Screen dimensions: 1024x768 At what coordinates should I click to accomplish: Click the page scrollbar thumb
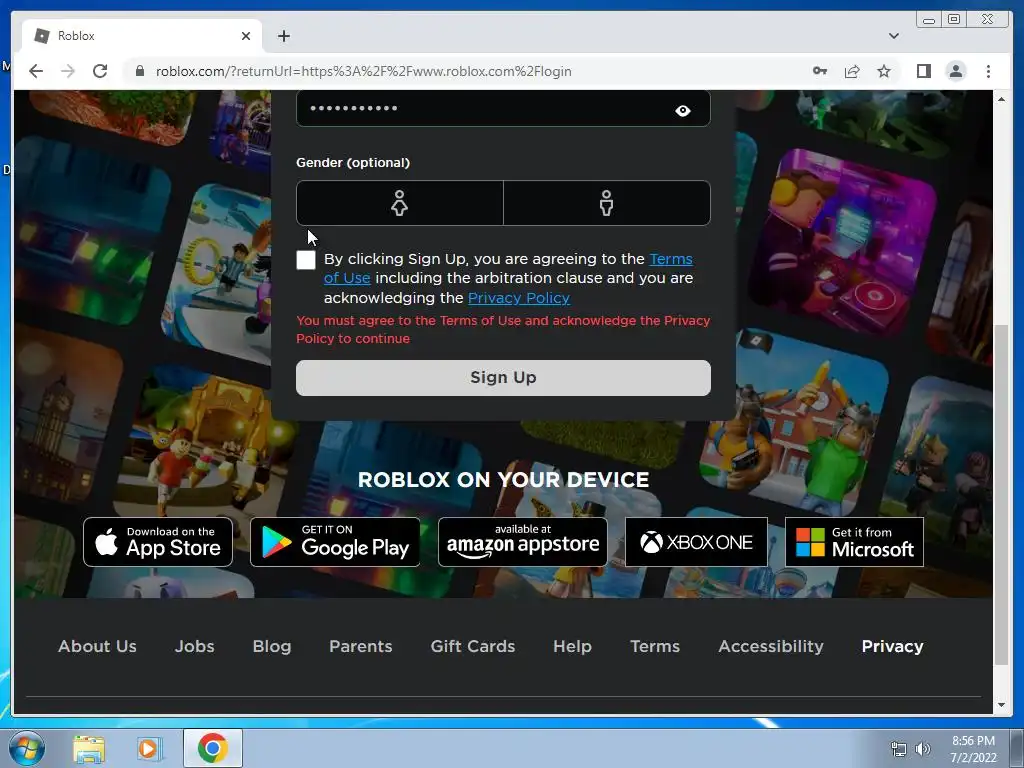pos(1001,494)
